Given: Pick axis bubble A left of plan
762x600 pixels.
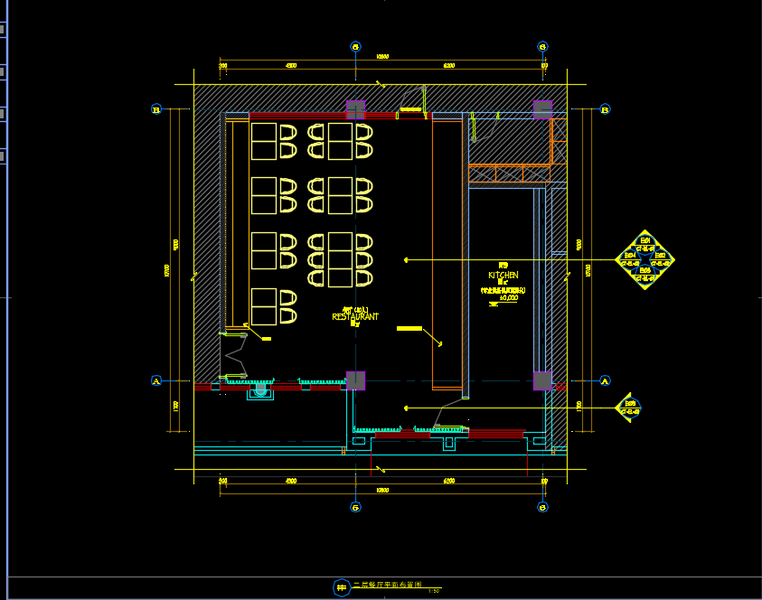Looking at the screenshot, I should point(156,381).
